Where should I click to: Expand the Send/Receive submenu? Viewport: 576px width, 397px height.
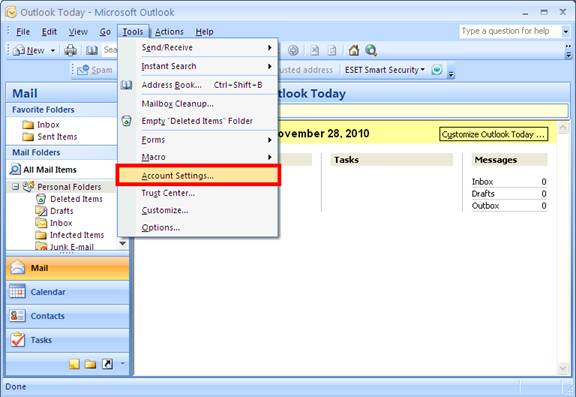[198, 48]
